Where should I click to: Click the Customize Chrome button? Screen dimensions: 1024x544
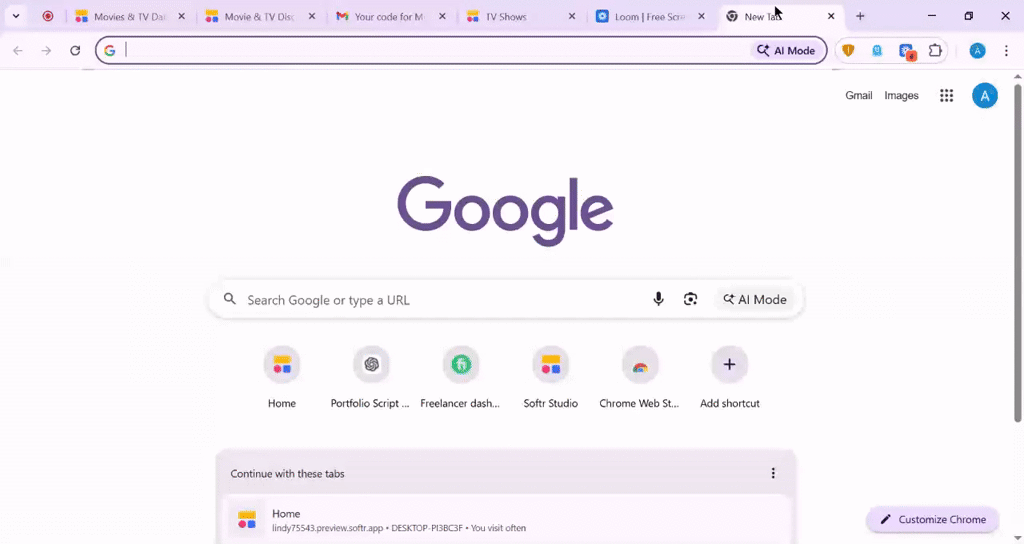pyautogui.click(x=933, y=519)
